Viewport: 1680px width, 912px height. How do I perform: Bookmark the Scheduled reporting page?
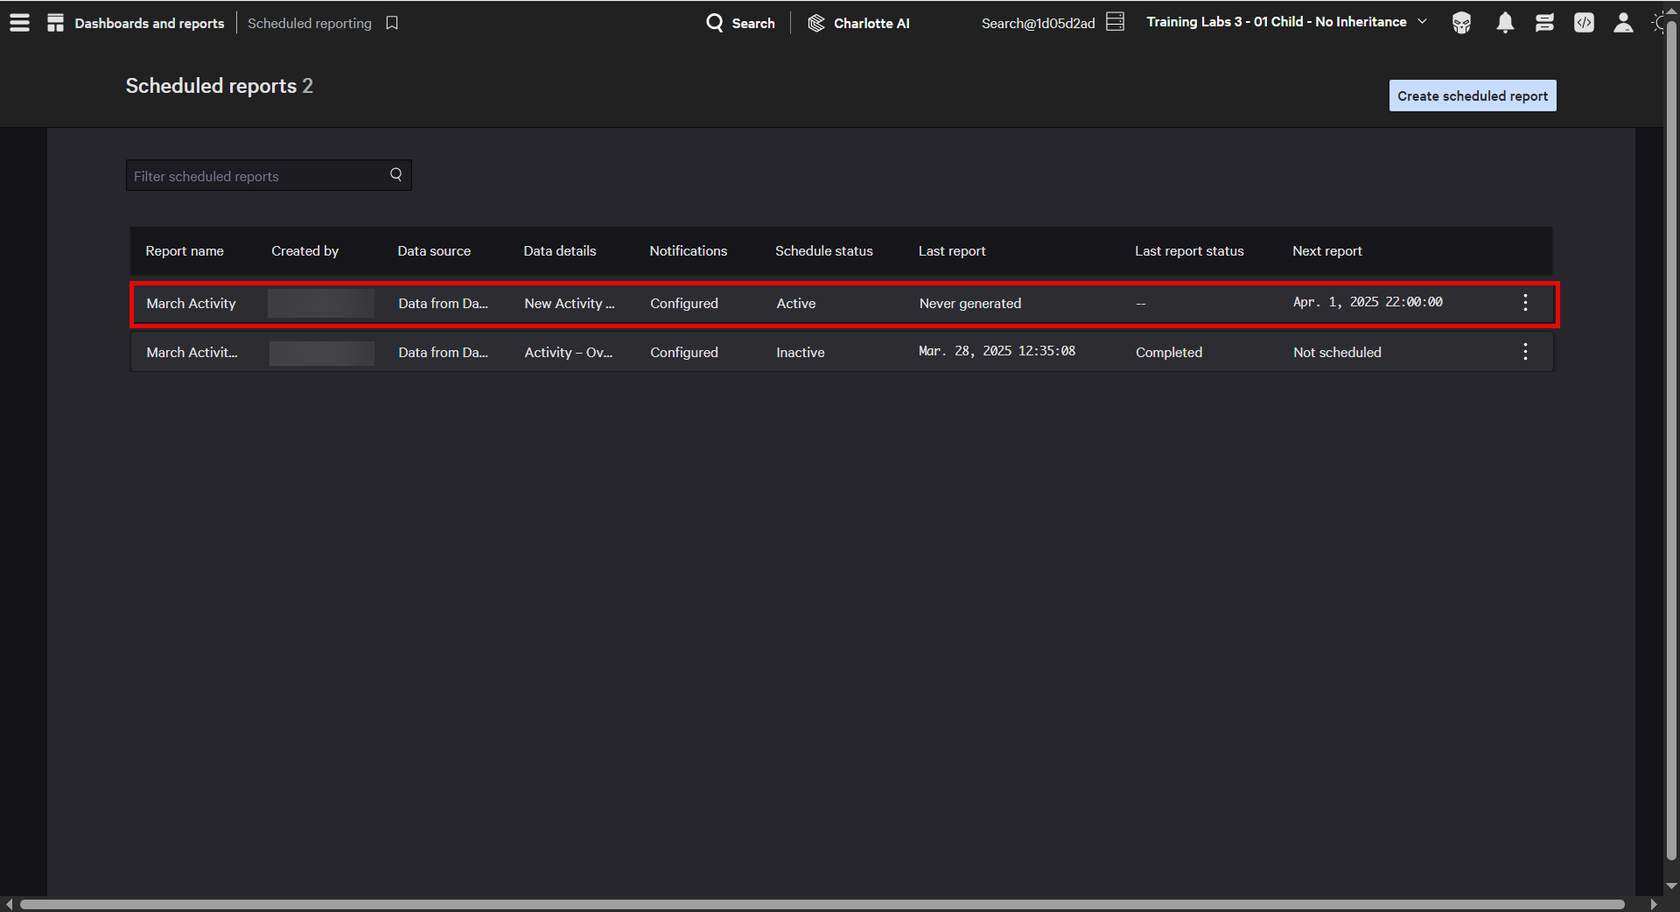pyautogui.click(x=392, y=23)
